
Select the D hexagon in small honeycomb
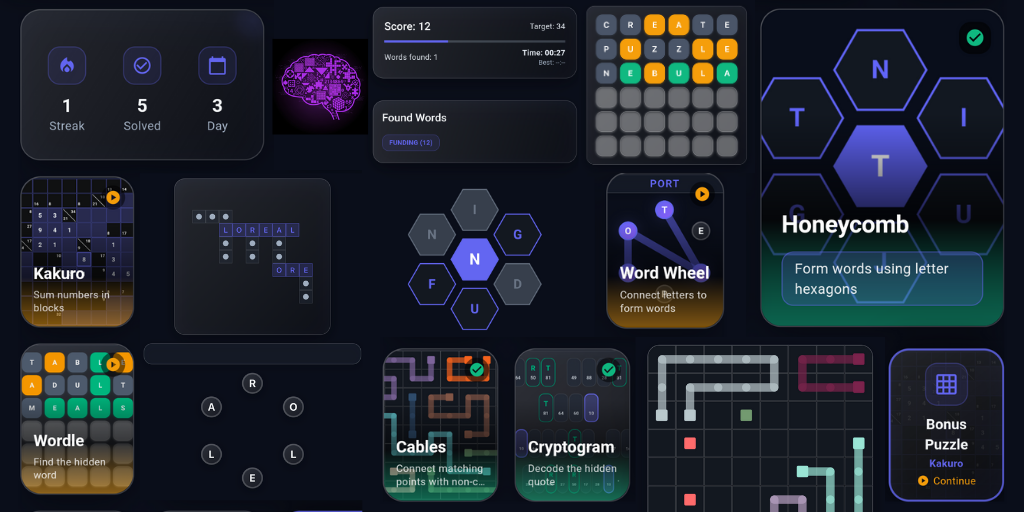pyautogui.click(x=518, y=284)
